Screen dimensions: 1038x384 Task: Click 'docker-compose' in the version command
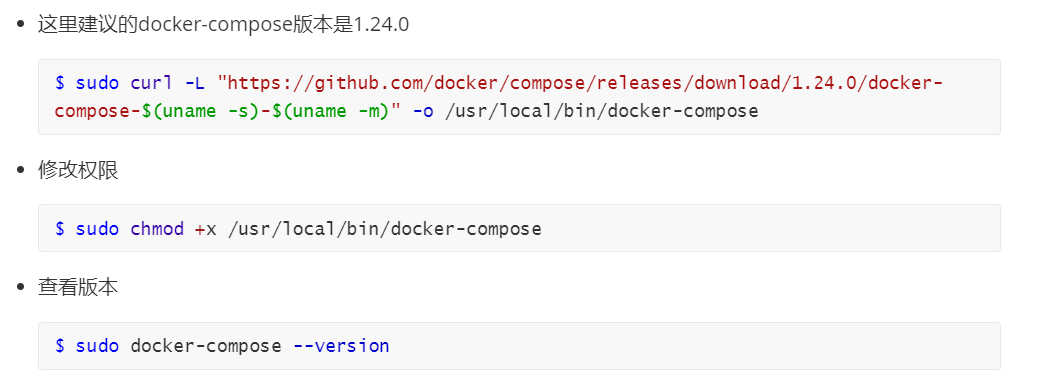tap(206, 346)
